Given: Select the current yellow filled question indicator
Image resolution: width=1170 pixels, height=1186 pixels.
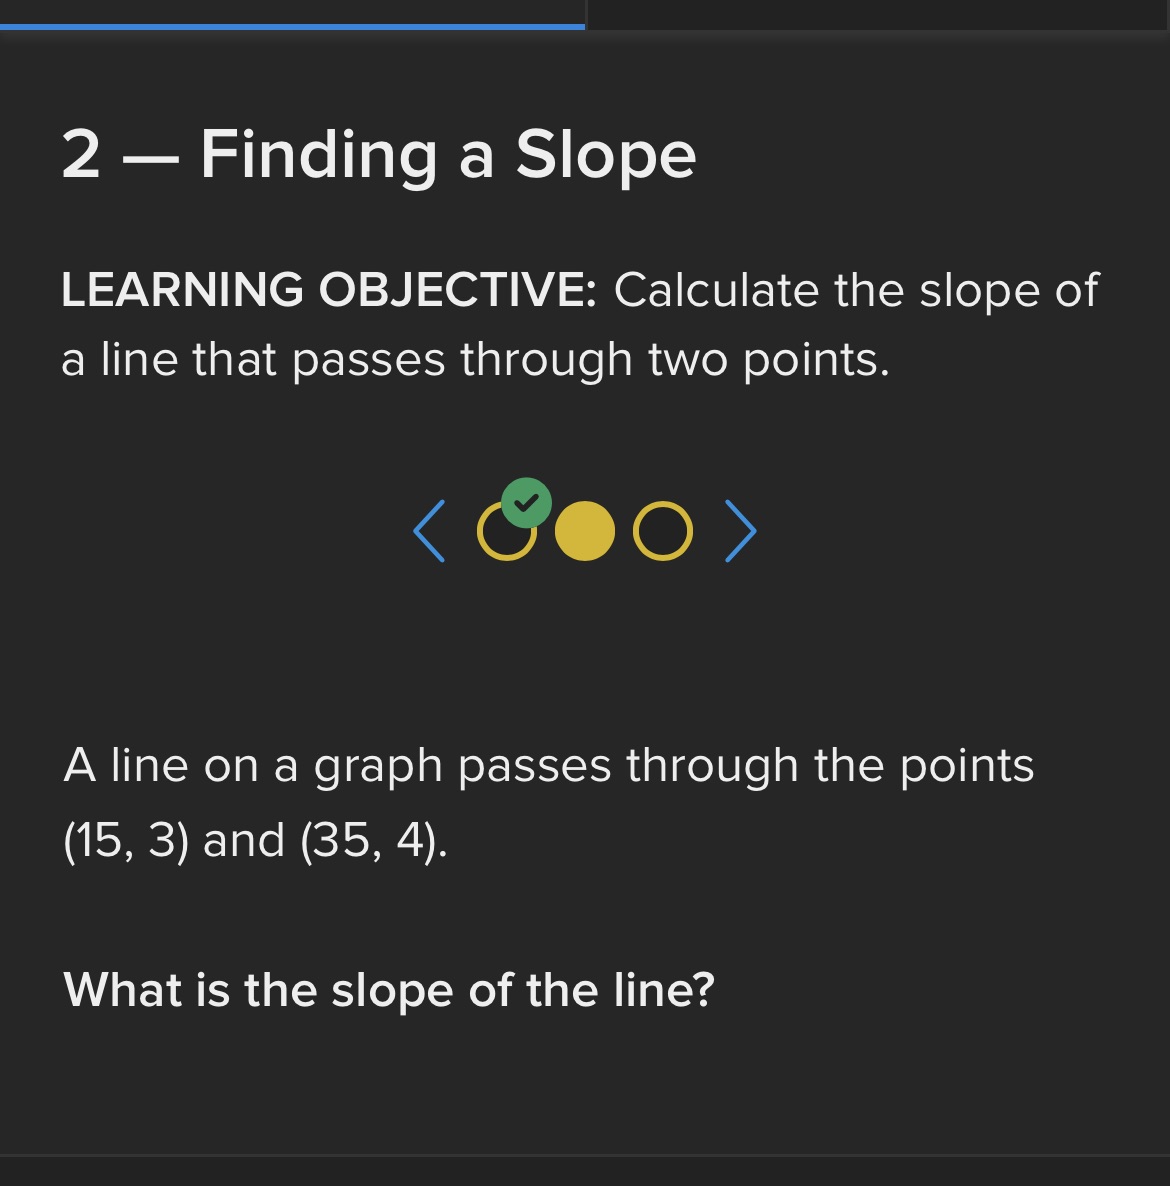Looking at the screenshot, I should (x=585, y=531).
